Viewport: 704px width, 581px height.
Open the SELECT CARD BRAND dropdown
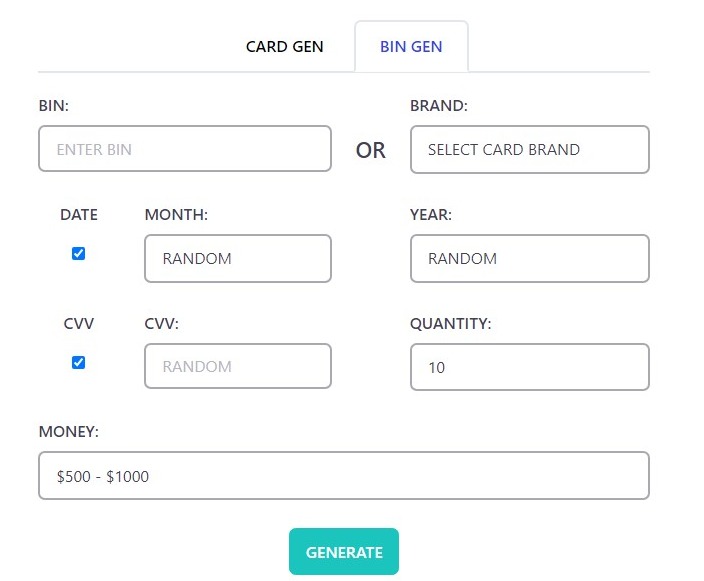tap(529, 149)
